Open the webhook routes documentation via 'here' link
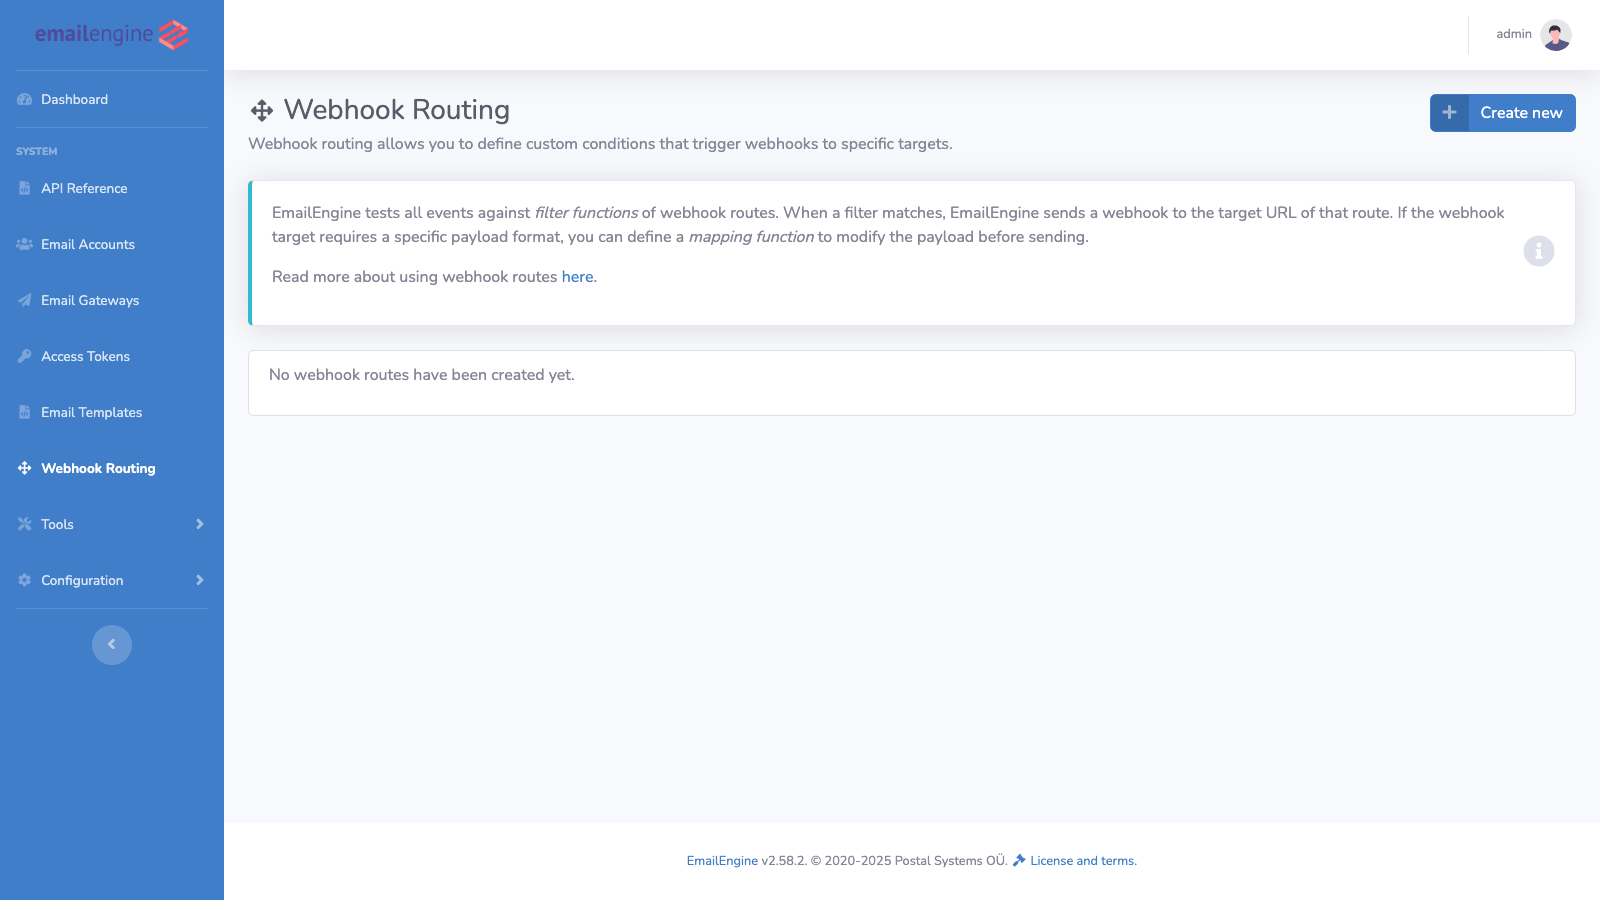The width and height of the screenshot is (1600, 900). [x=577, y=276]
